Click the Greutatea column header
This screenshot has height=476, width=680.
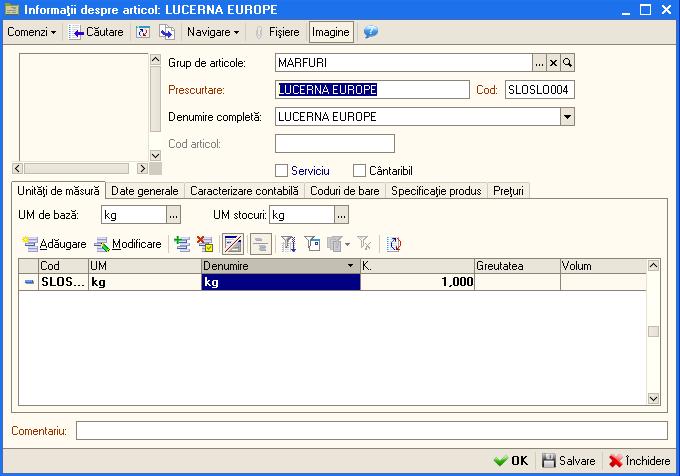(518, 266)
